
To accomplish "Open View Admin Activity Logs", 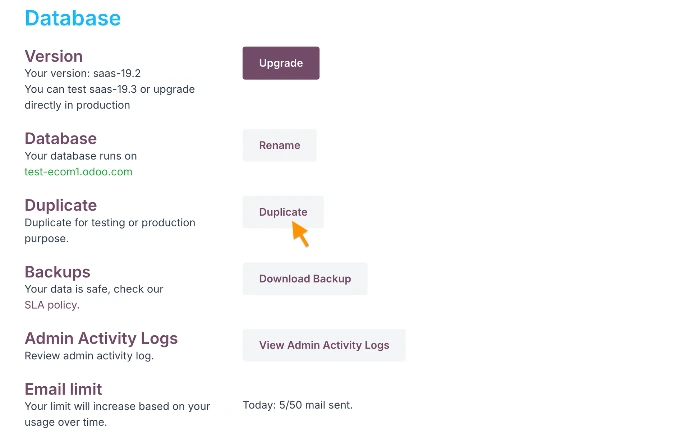I will pyautogui.click(x=324, y=345).
